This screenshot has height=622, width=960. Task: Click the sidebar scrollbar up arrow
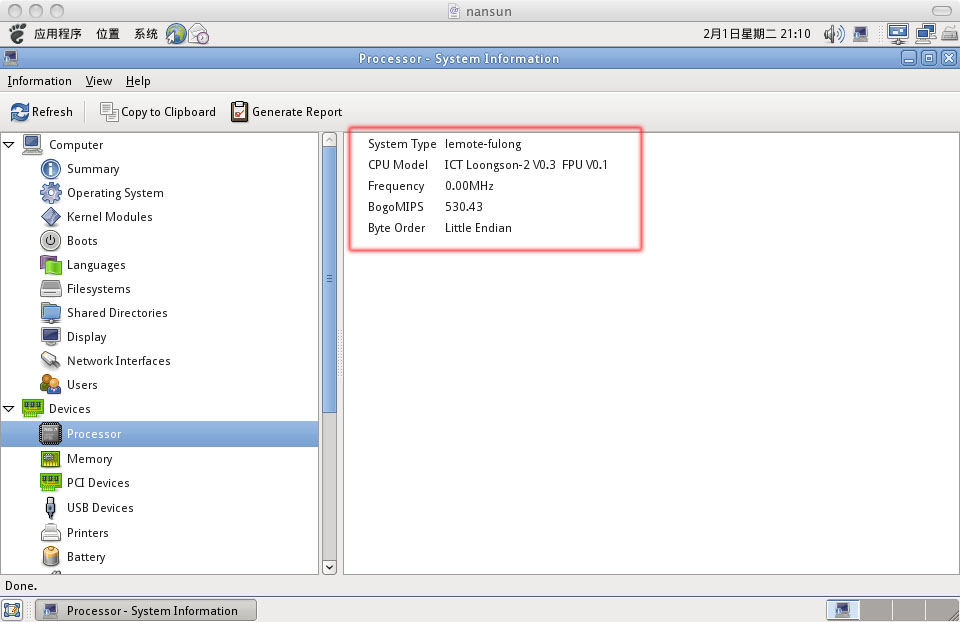pyautogui.click(x=329, y=140)
